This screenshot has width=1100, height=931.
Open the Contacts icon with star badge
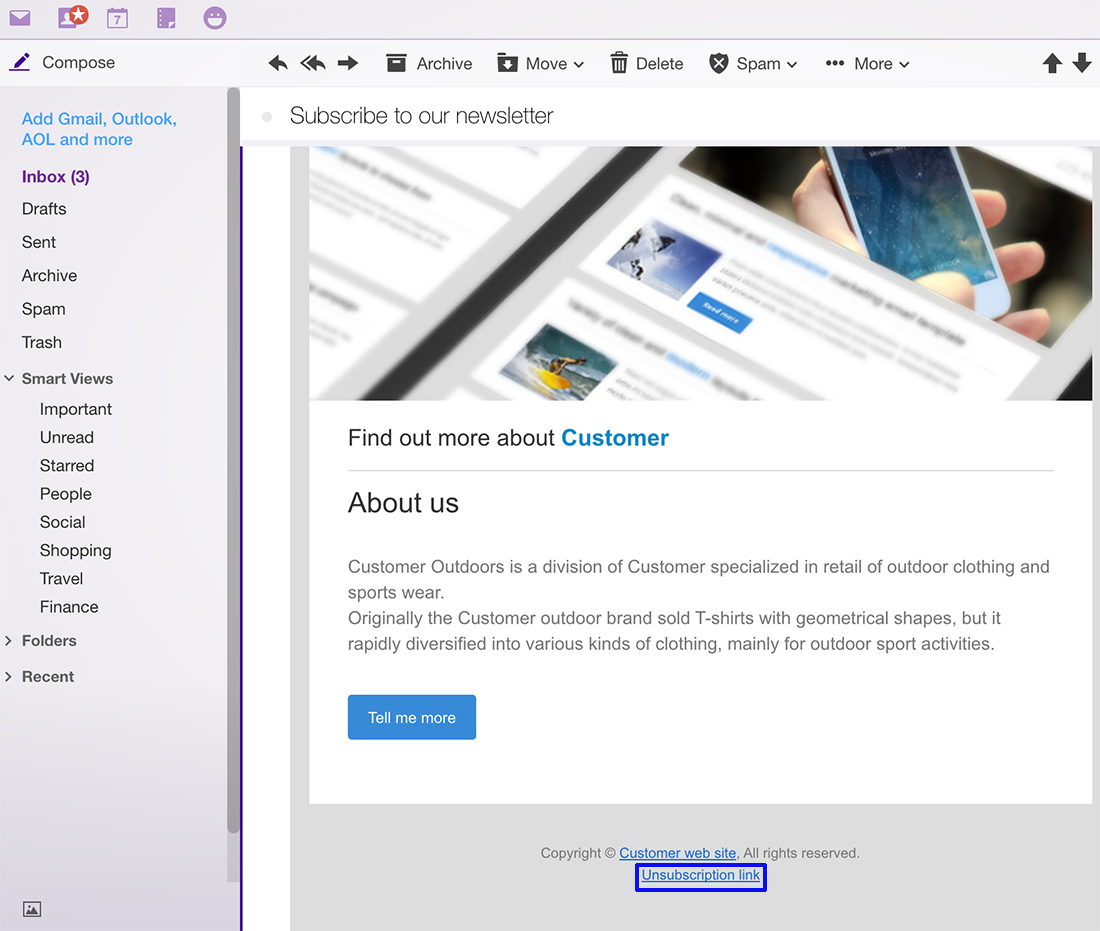pyautogui.click(x=72, y=17)
